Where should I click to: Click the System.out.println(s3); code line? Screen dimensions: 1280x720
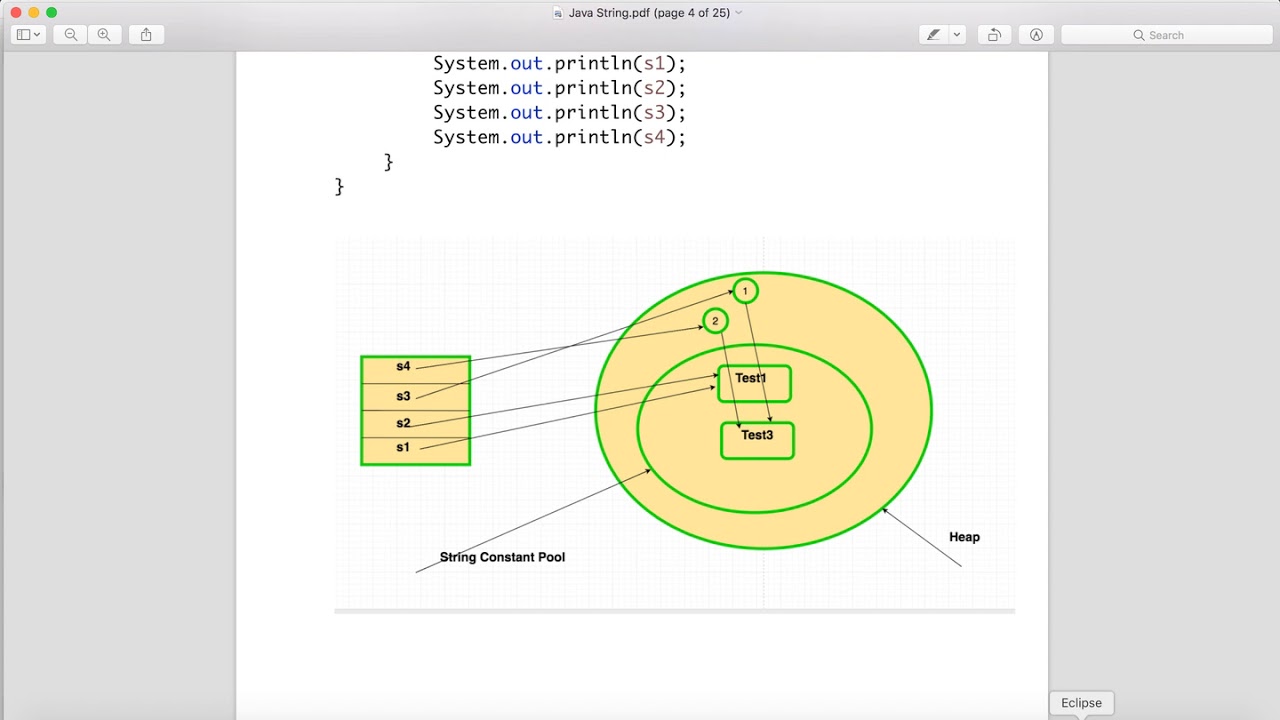point(559,113)
